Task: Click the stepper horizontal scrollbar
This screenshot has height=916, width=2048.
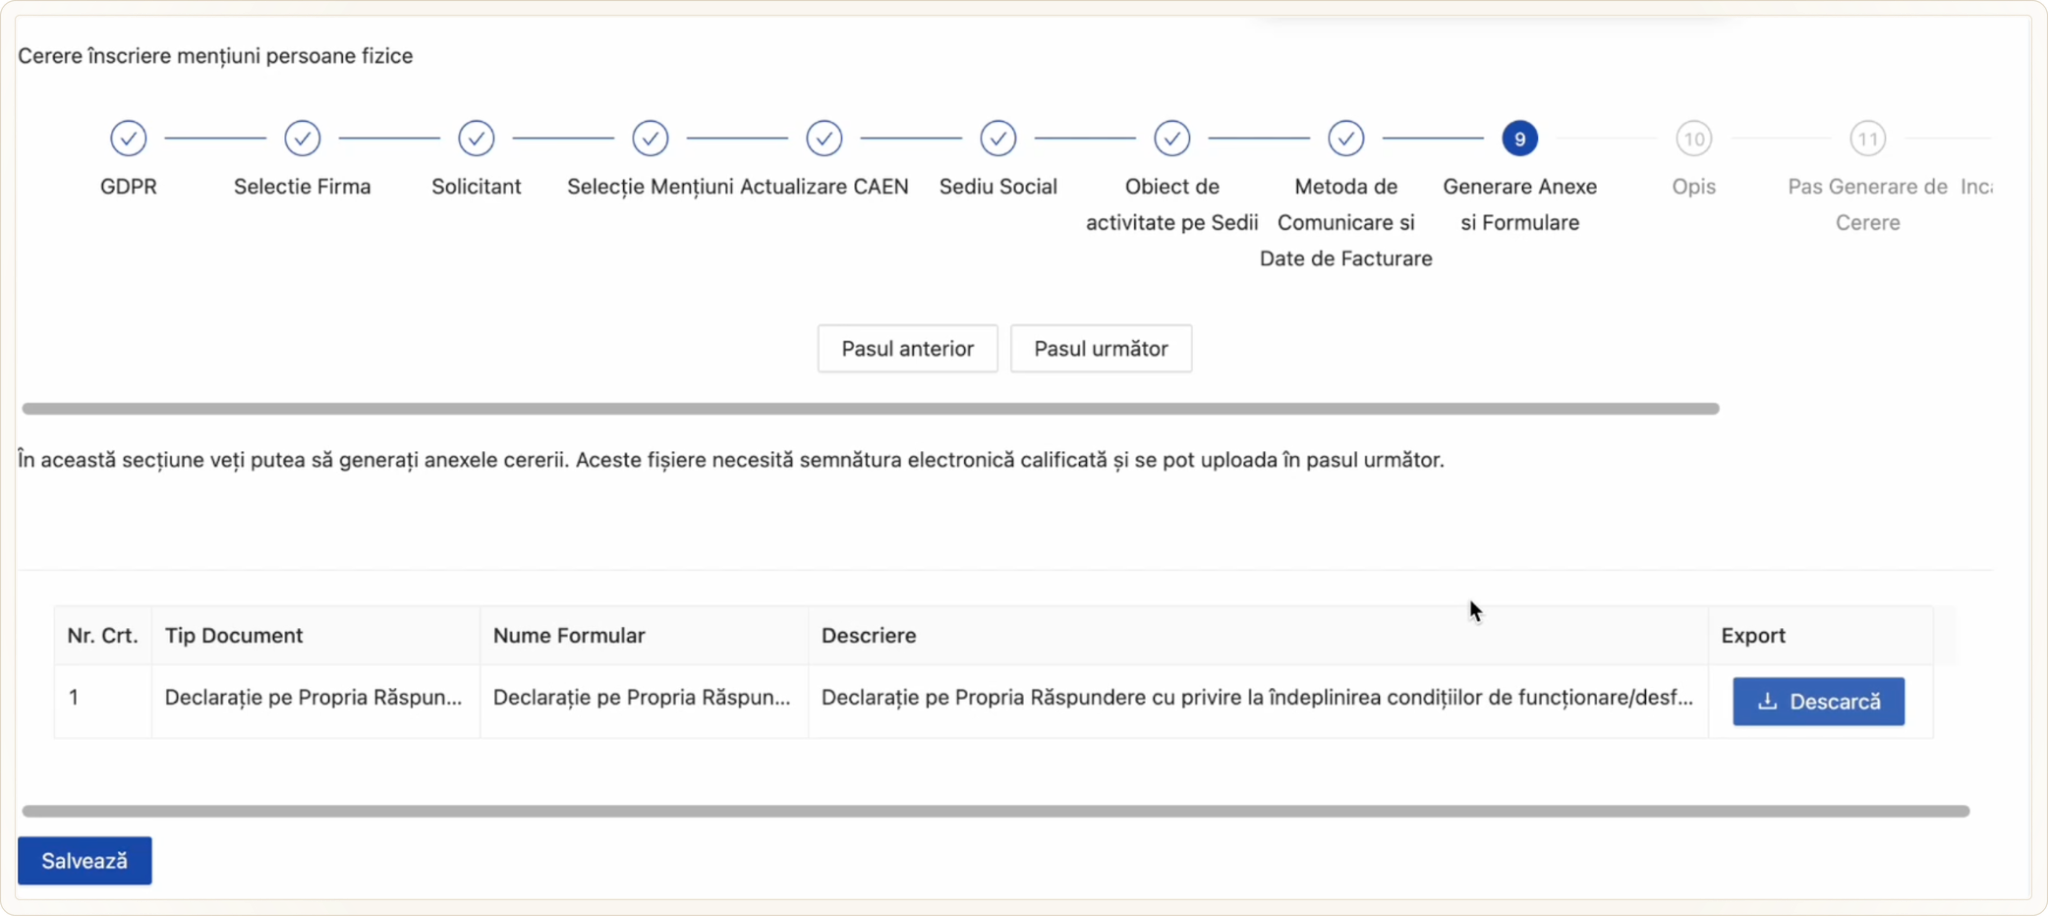Action: (x=870, y=408)
